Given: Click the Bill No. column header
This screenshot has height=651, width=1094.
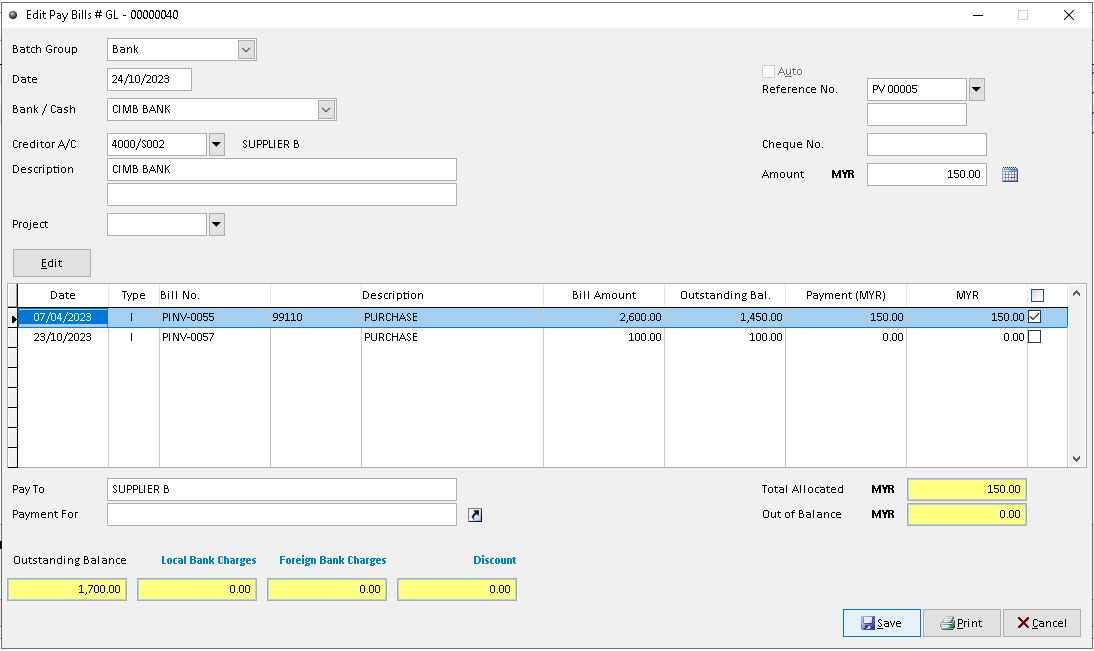Looking at the screenshot, I should coord(215,295).
